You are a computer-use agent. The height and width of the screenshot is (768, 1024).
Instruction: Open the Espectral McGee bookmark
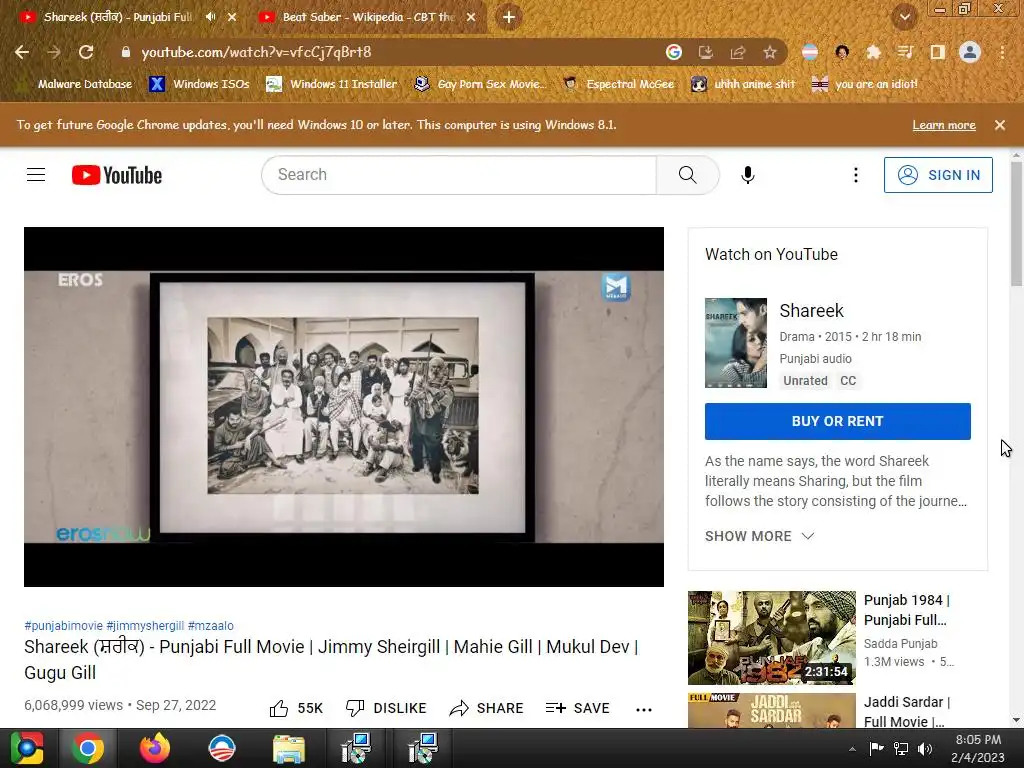point(618,84)
